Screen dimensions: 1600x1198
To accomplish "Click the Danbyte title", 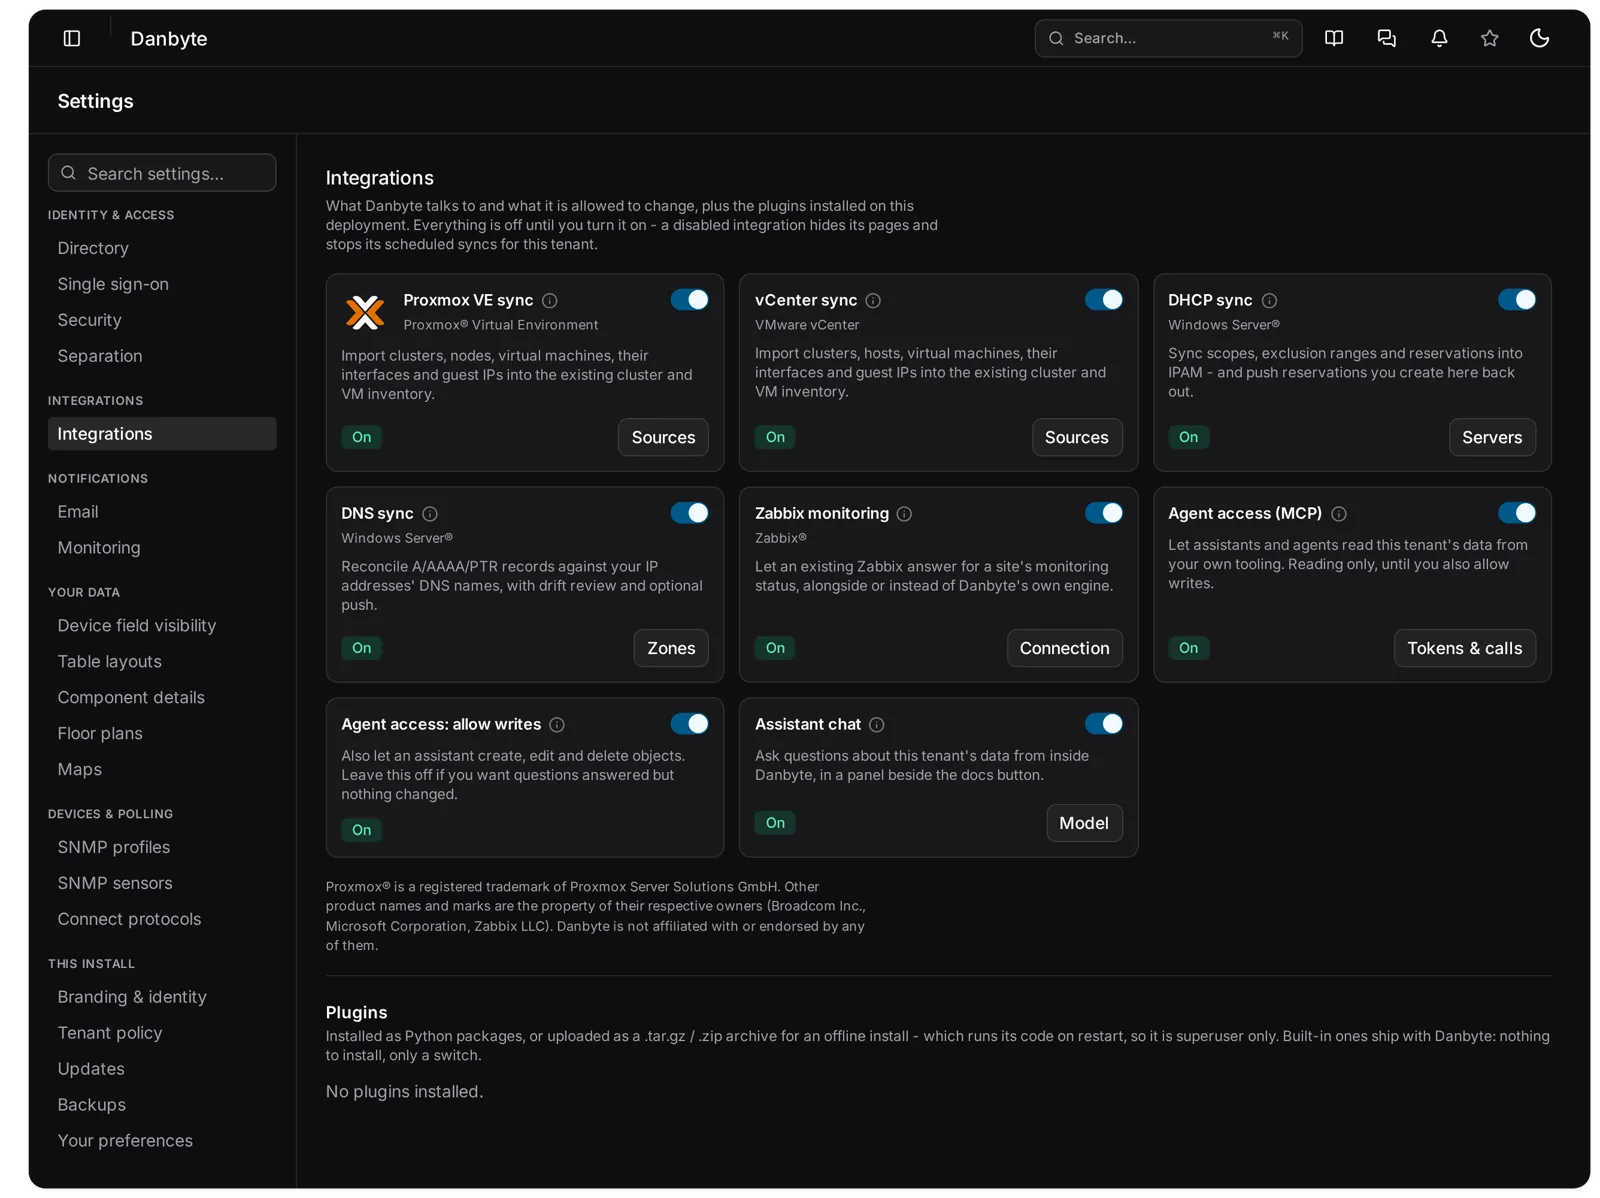I will click(169, 39).
